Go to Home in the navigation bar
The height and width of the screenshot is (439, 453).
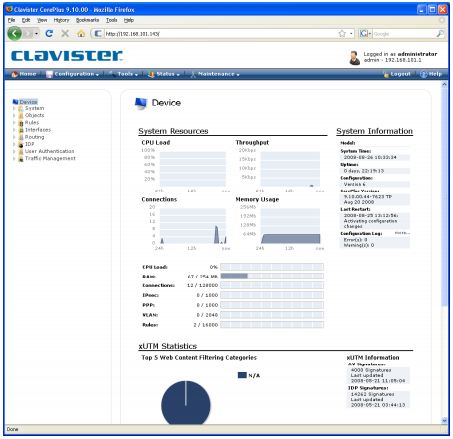(x=24, y=74)
